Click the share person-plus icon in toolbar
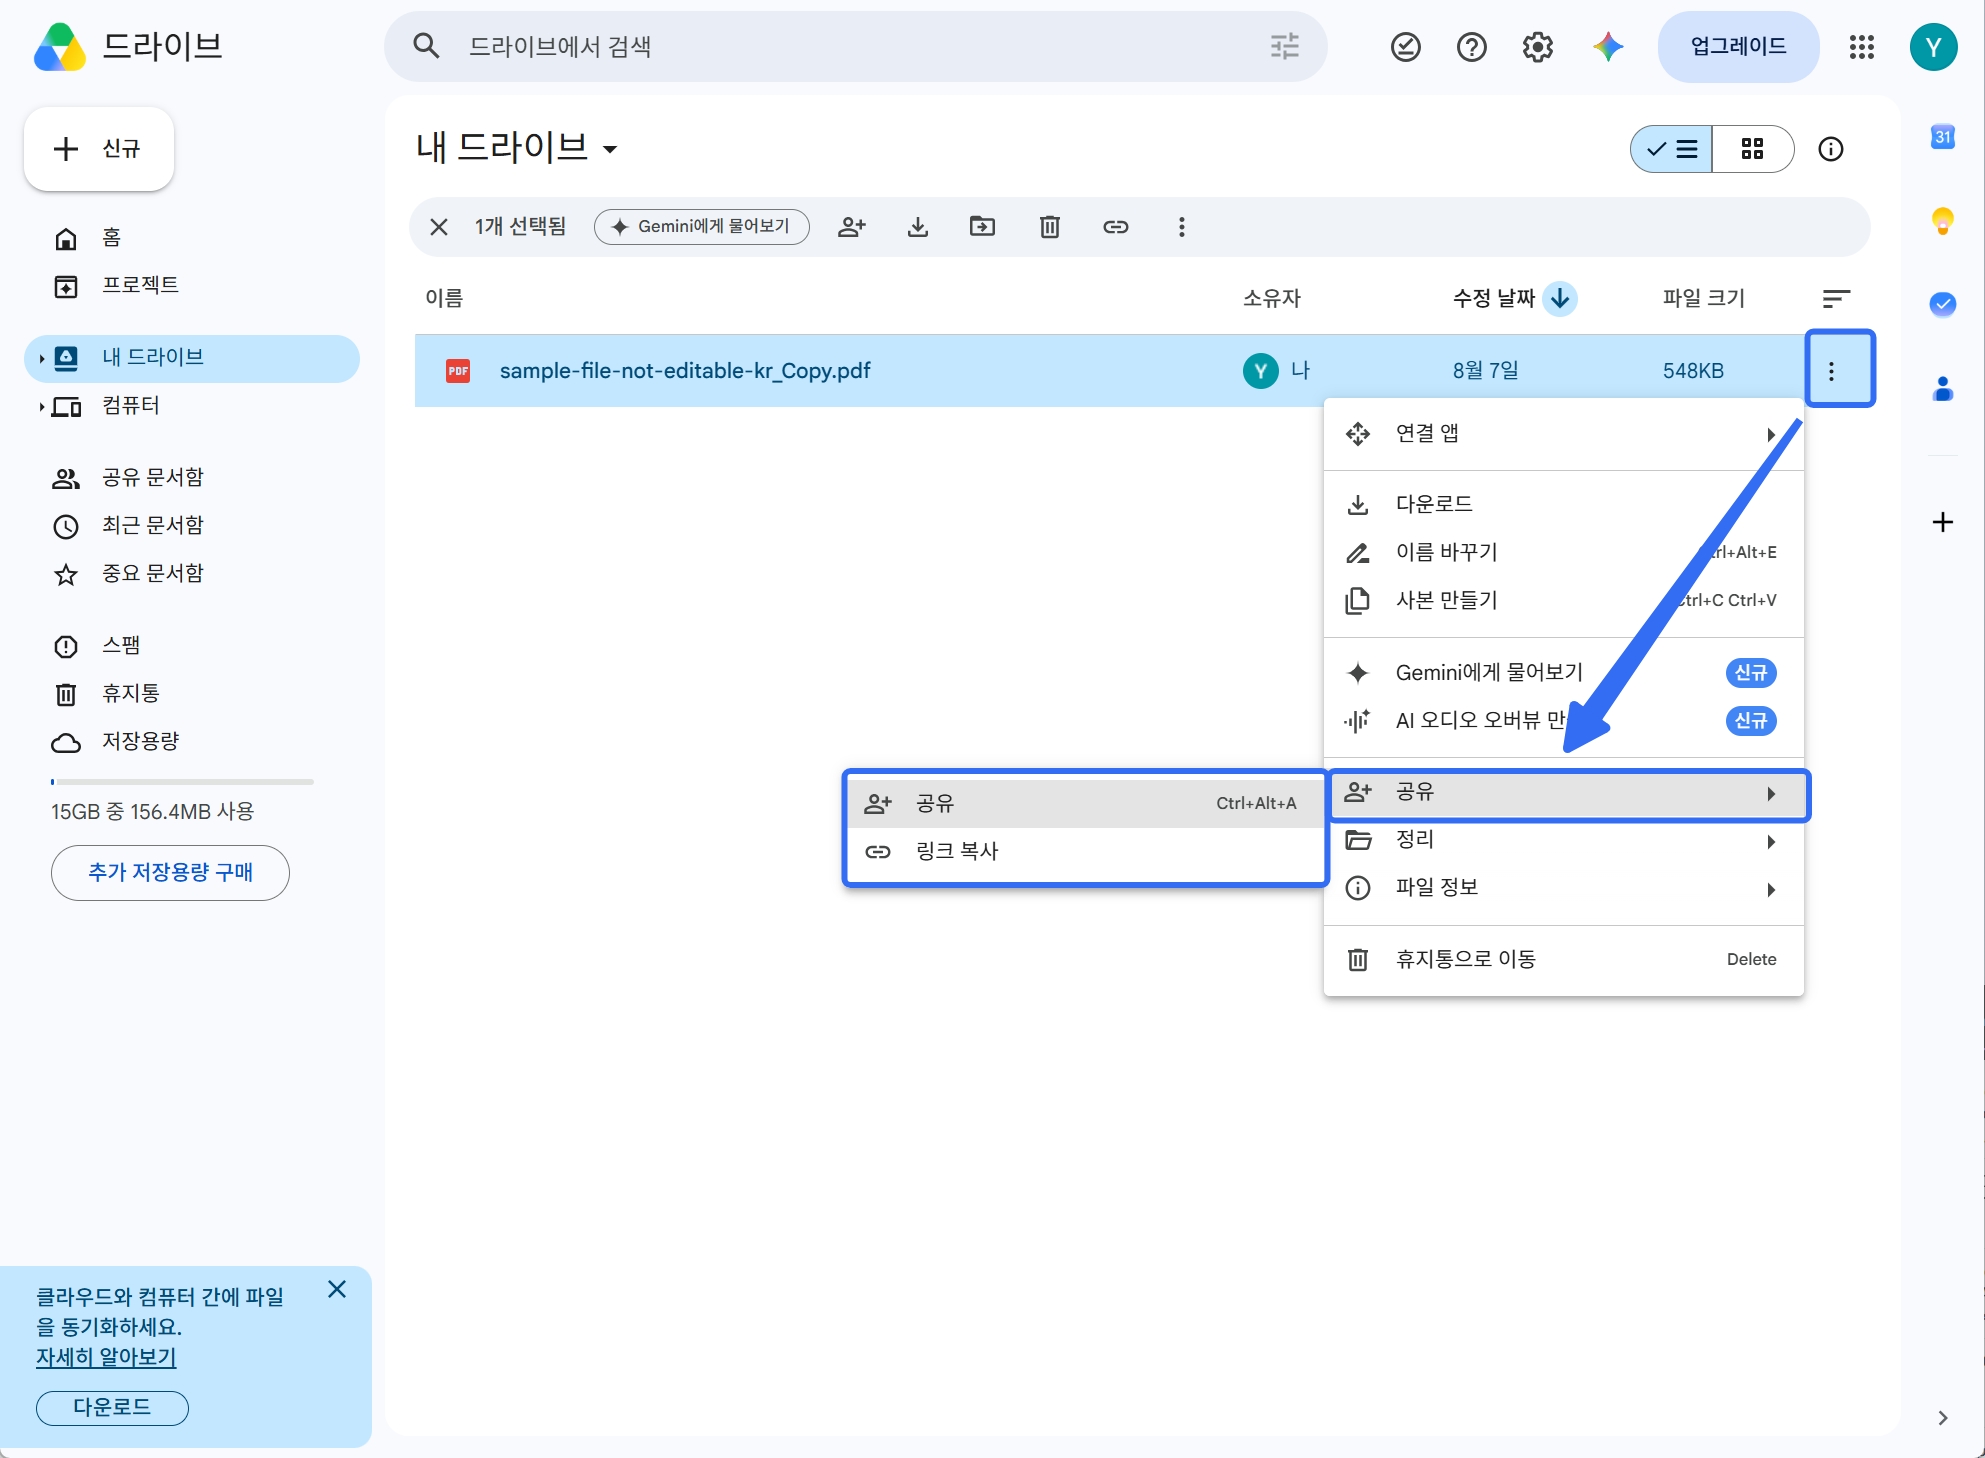Screen dimensions: 1985x1458 (851, 227)
